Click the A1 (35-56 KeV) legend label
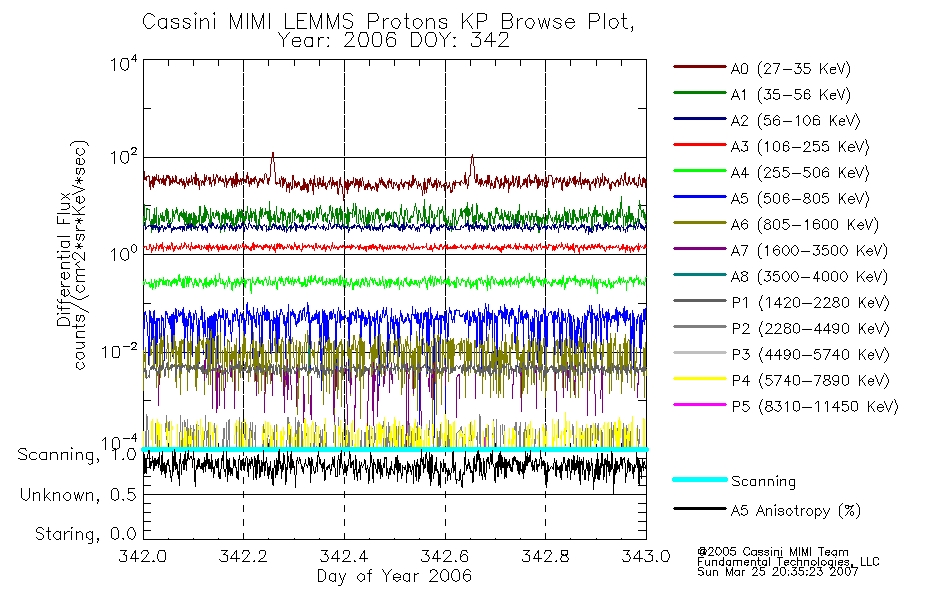The height and width of the screenshot is (600, 950). (790, 95)
